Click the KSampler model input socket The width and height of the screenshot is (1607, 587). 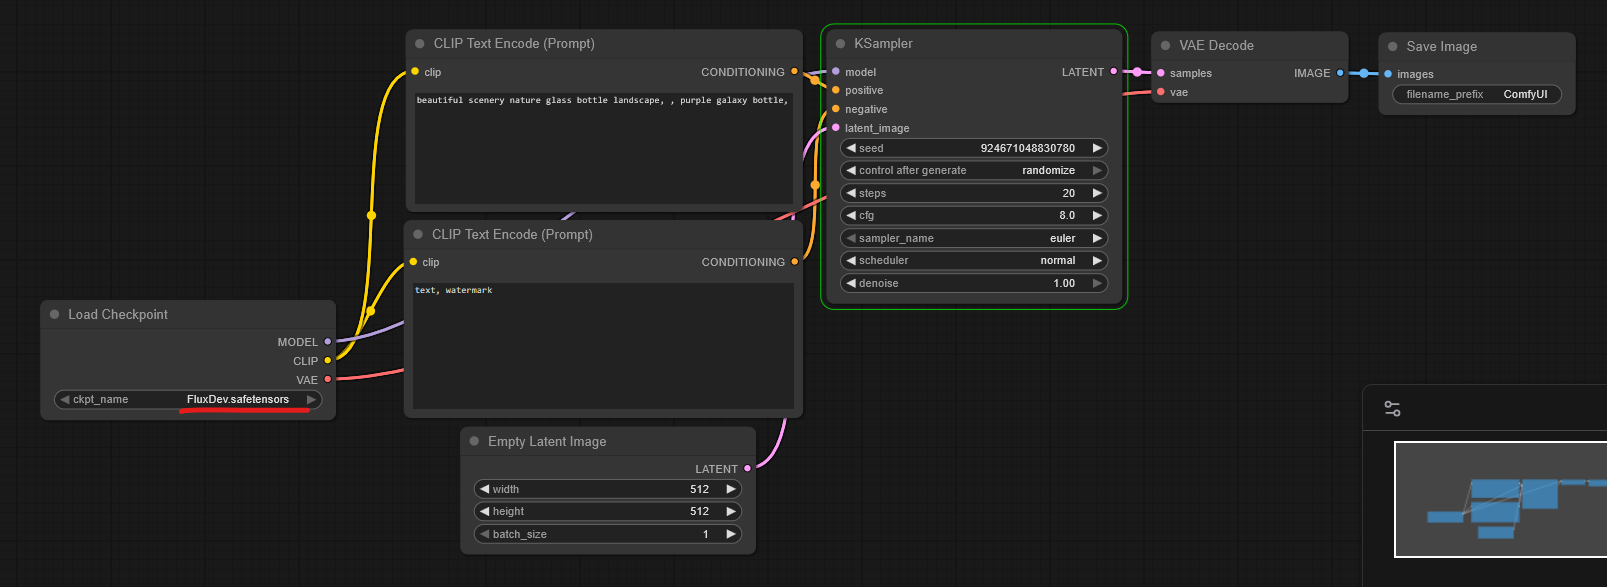point(836,71)
